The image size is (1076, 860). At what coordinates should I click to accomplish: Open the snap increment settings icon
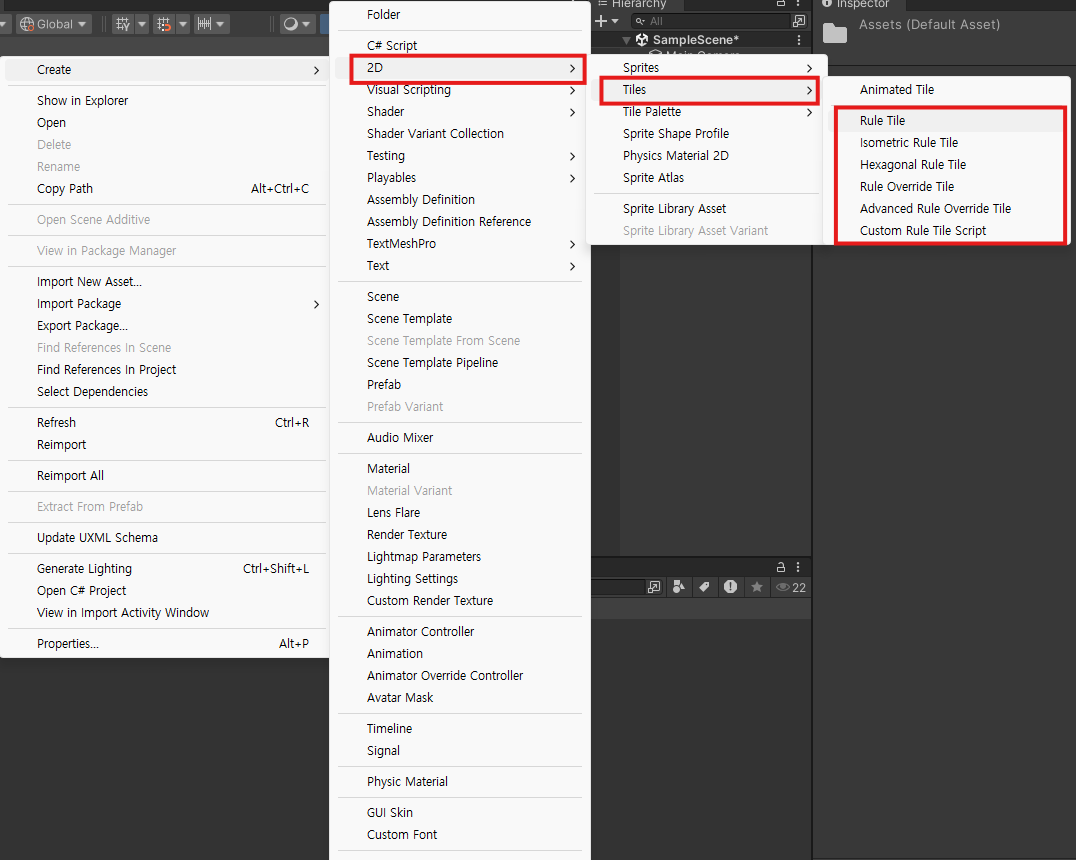click(x=204, y=25)
